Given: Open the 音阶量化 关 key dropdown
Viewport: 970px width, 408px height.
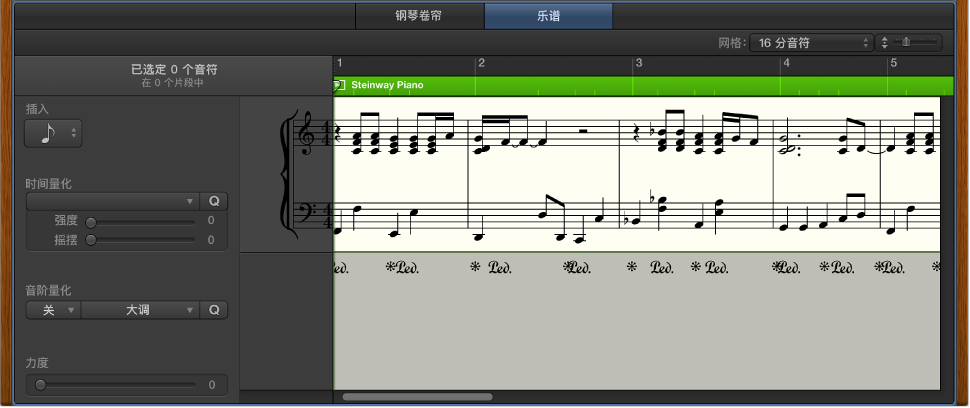Looking at the screenshot, I should pos(53,310).
